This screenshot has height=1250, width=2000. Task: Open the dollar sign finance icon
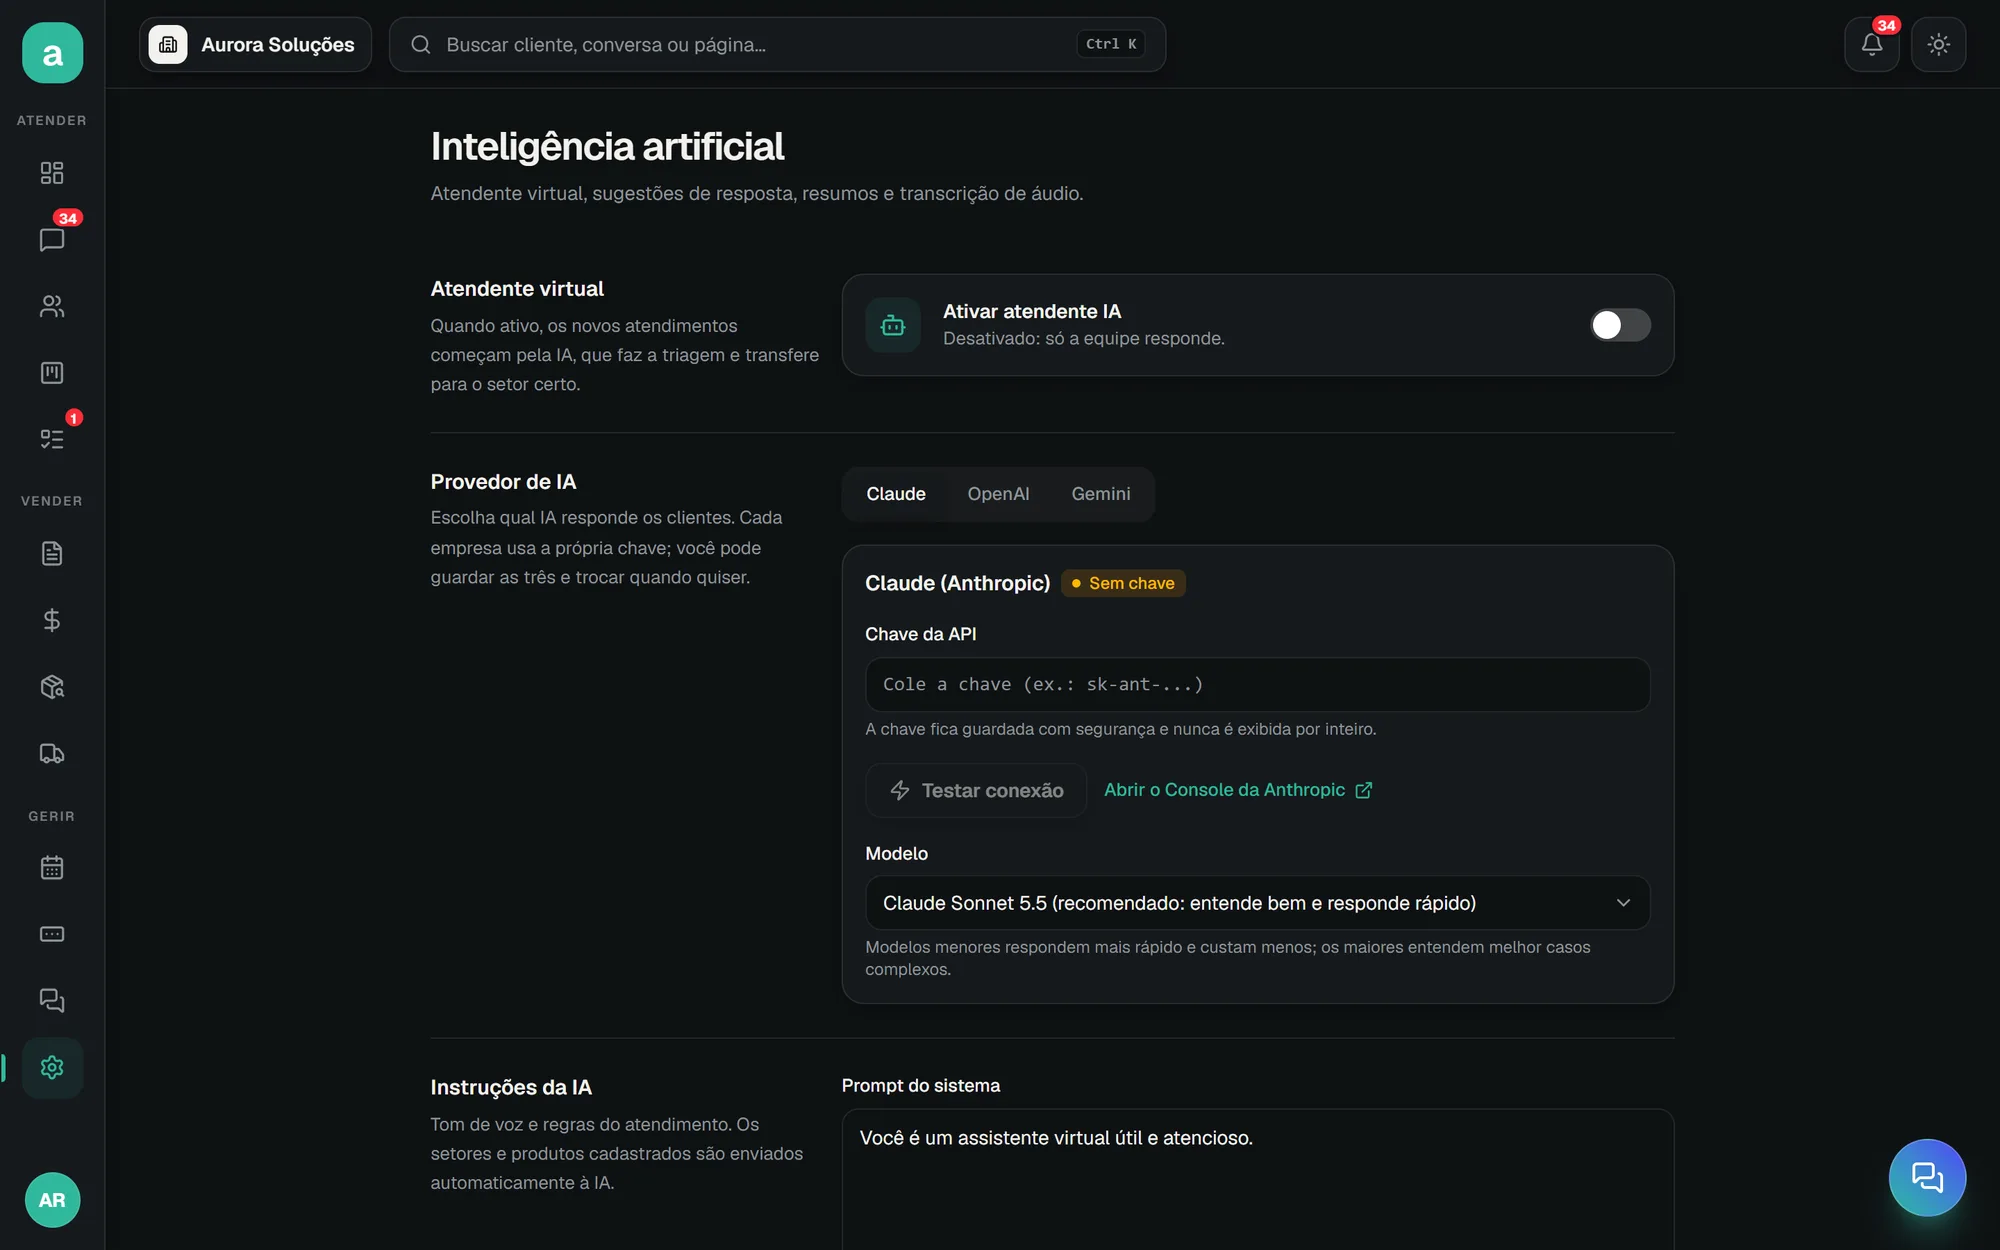[52, 620]
